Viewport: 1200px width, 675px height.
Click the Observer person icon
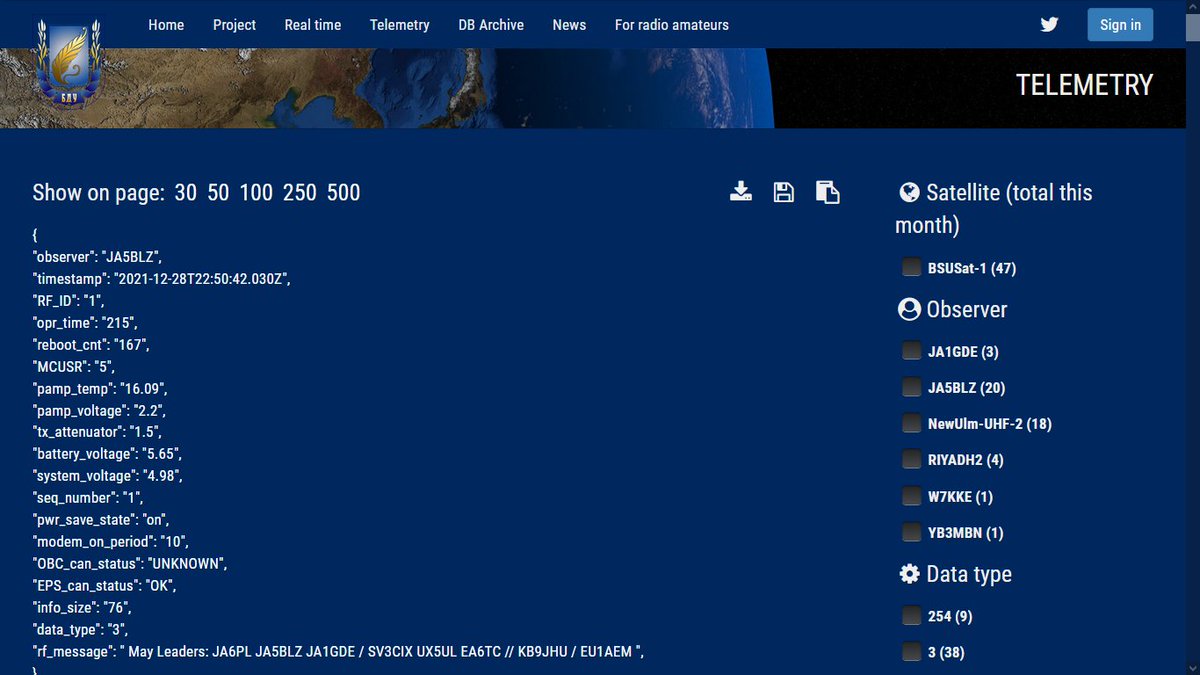909,309
